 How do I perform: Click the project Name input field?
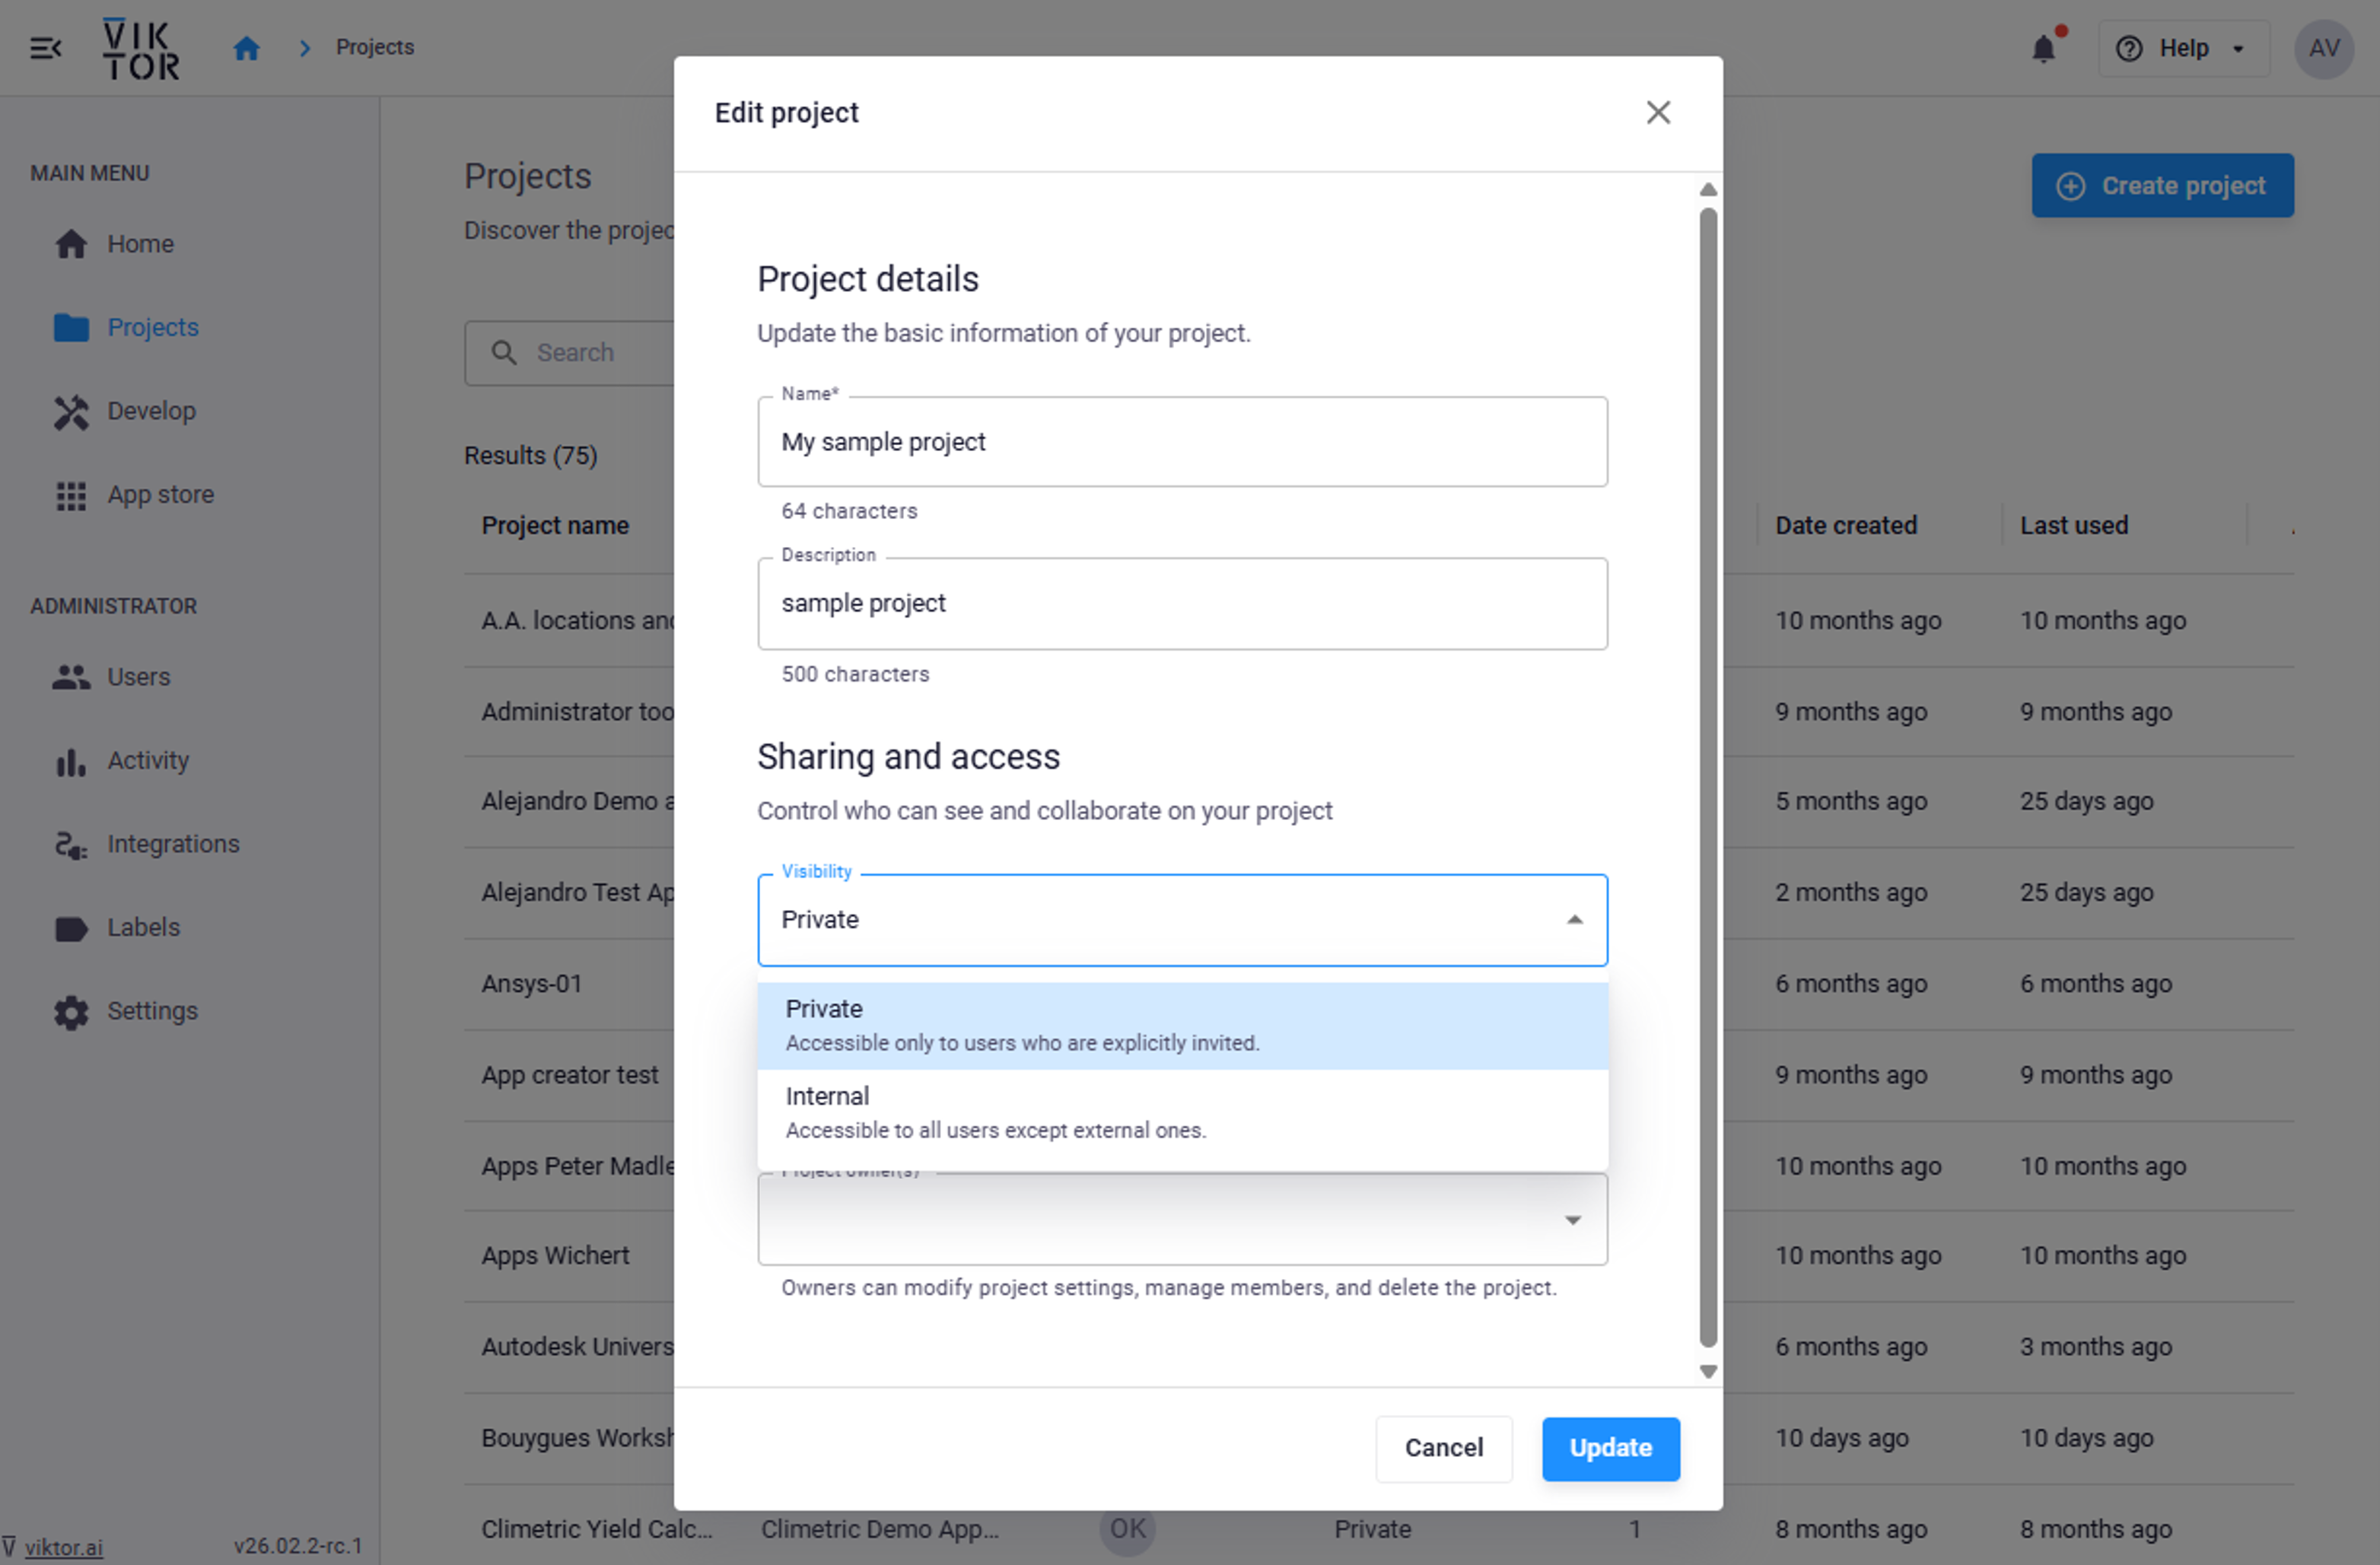point(1182,442)
